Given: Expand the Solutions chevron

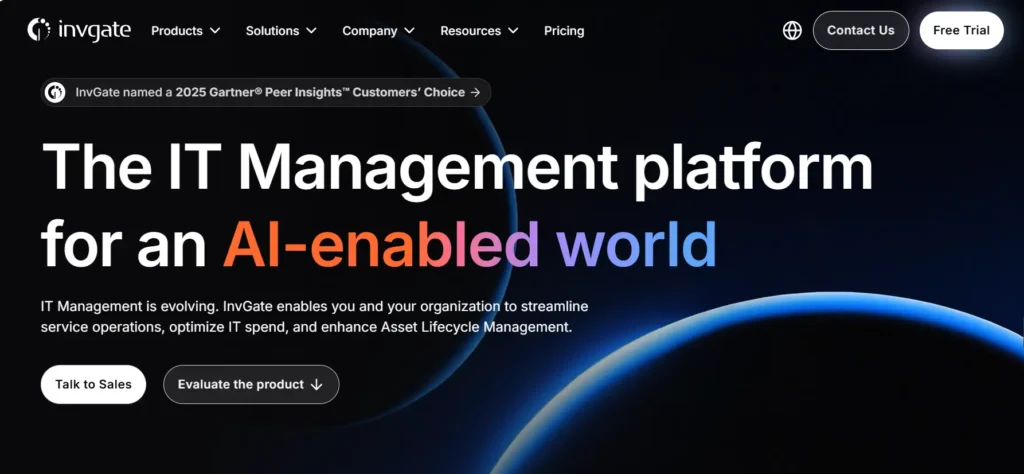Looking at the screenshot, I should (x=311, y=31).
